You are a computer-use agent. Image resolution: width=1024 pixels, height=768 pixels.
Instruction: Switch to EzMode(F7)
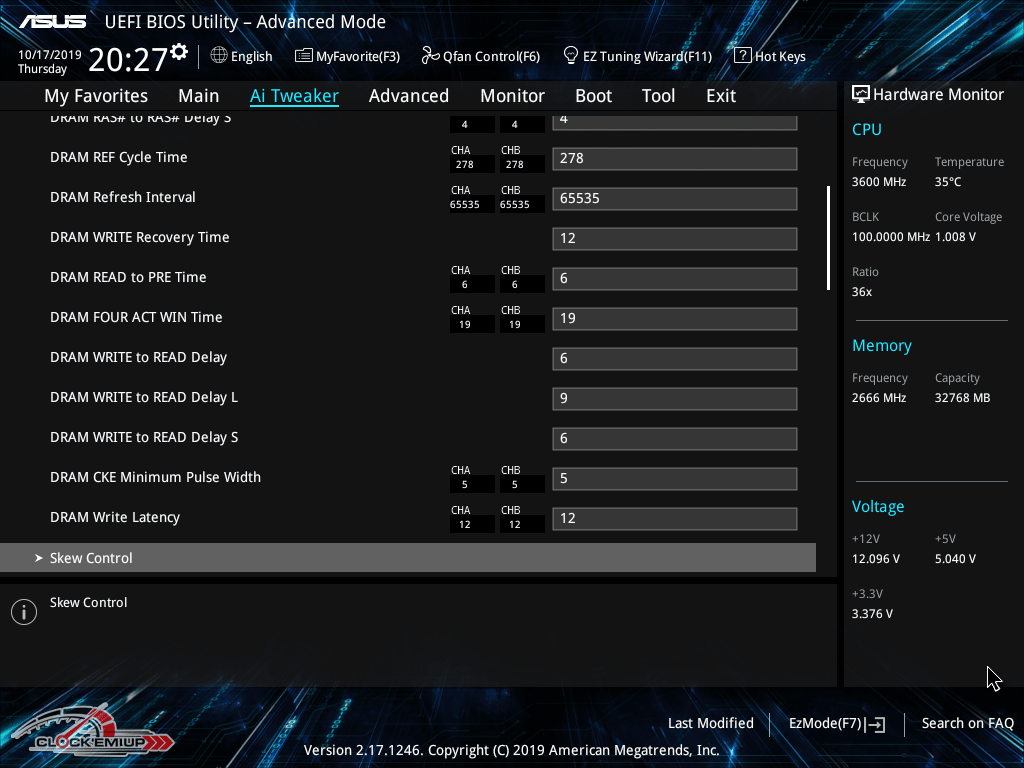click(837, 723)
